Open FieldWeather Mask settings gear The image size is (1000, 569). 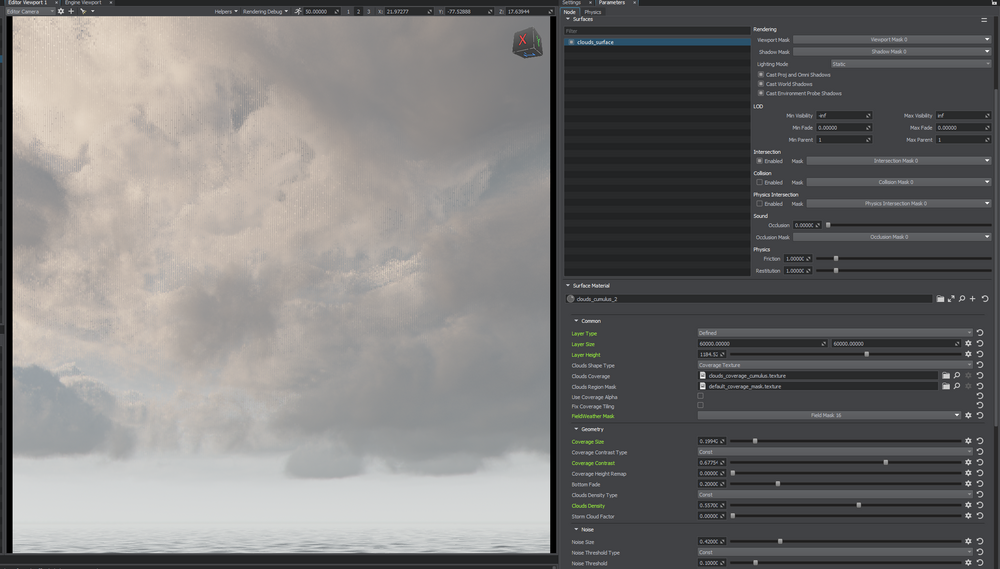(968, 415)
